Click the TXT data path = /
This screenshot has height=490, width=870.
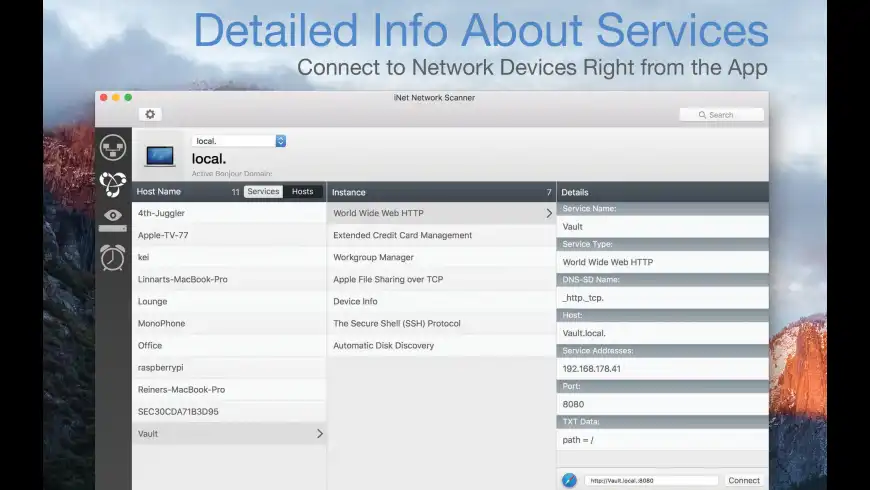click(662, 440)
